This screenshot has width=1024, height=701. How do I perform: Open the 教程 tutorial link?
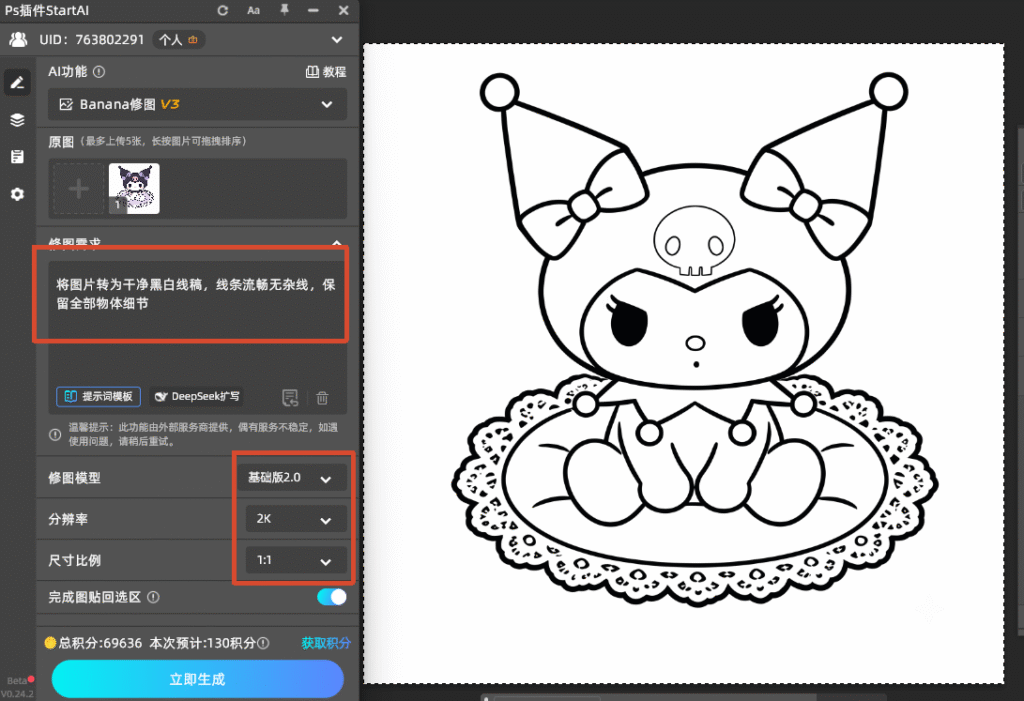tap(326, 72)
